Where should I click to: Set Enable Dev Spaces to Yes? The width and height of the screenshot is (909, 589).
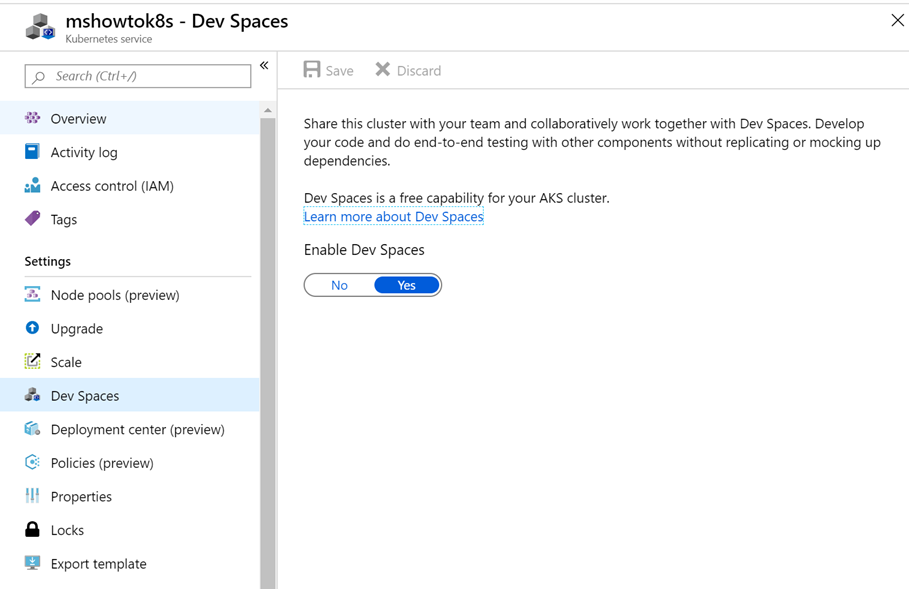[x=406, y=285]
